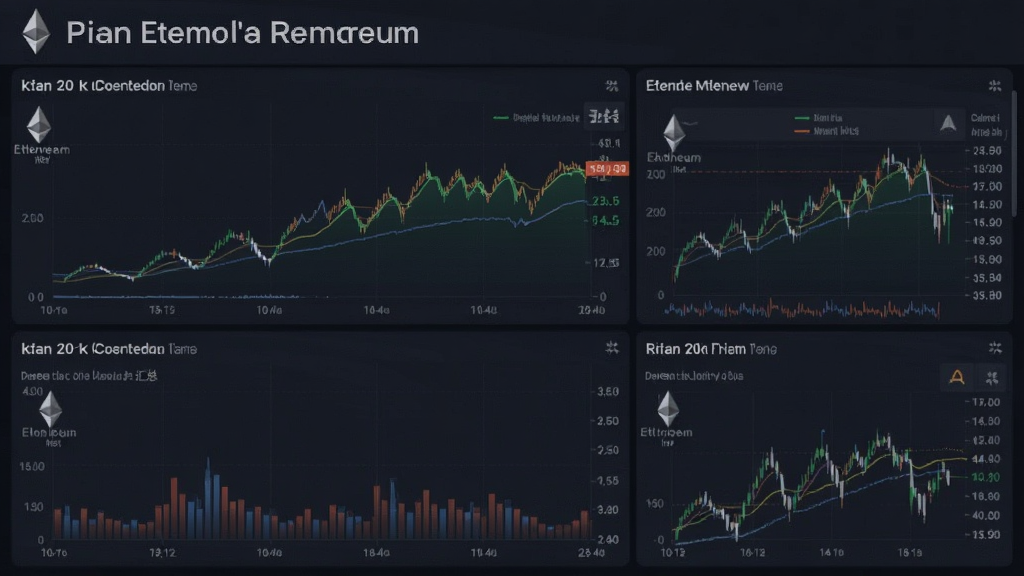Click the vertical scrollbar at the right edge
The width and height of the screenshot is (1024, 576).
click(x=1014, y=153)
